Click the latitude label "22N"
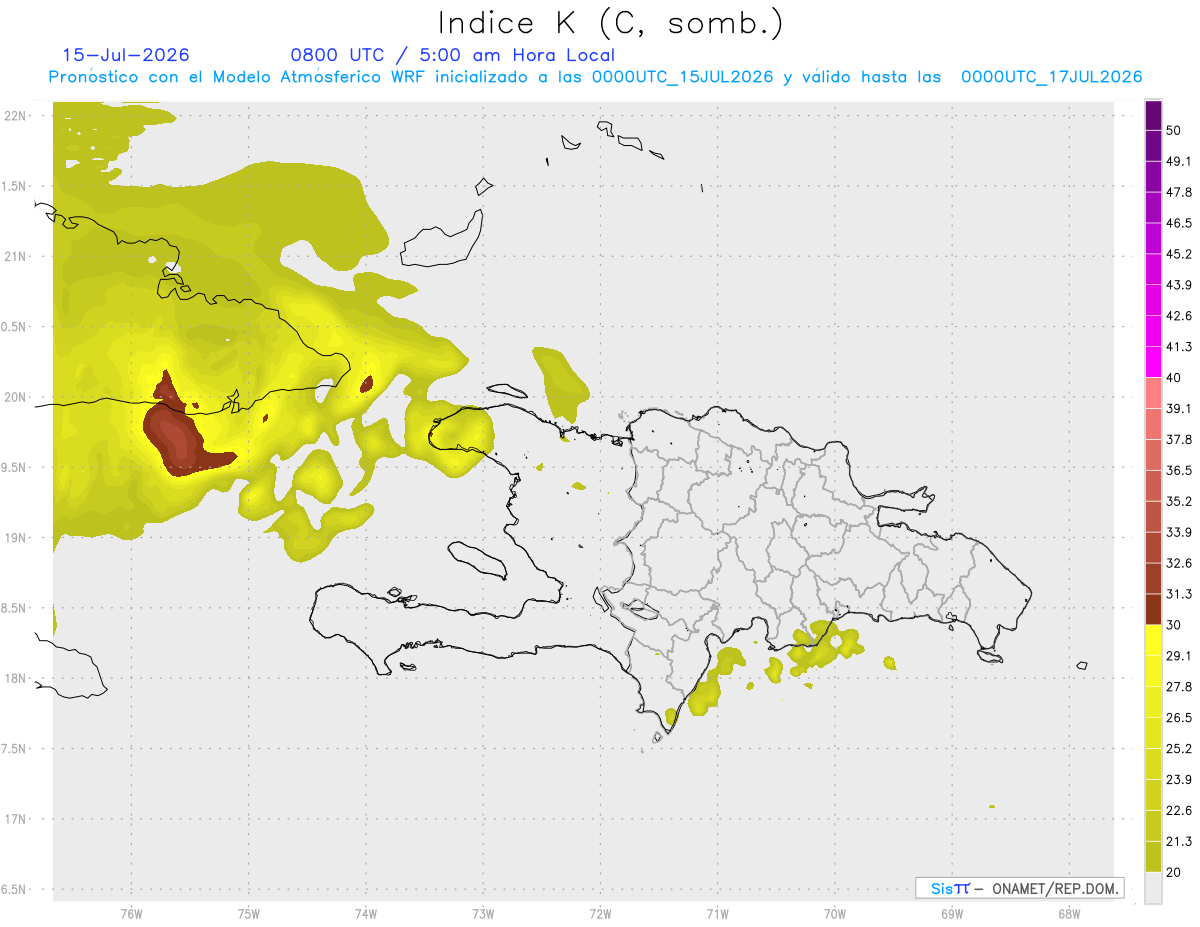1200x927 pixels. tap(17, 116)
